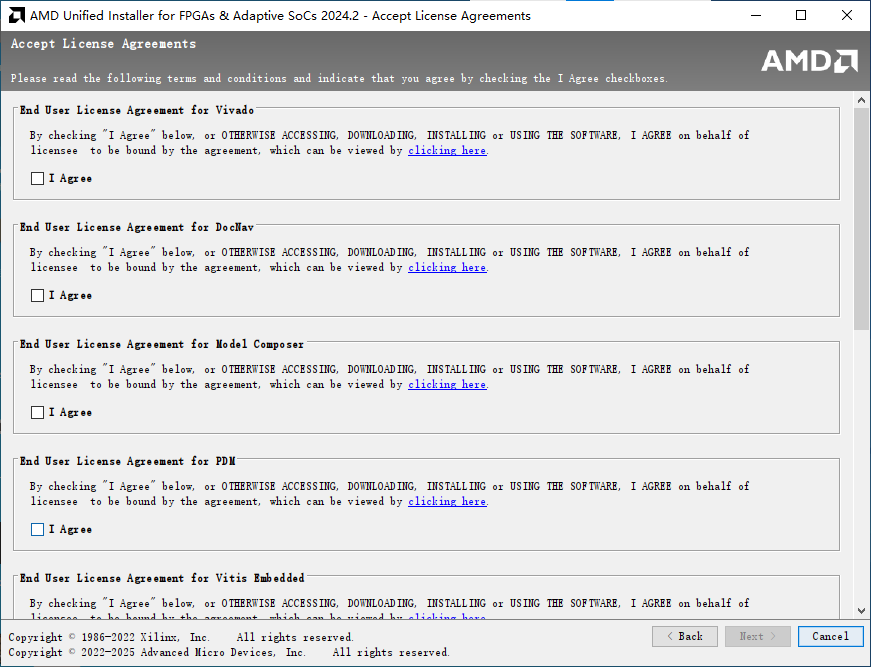Cancel the installer
The width and height of the screenshot is (871, 667).
click(830, 636)
